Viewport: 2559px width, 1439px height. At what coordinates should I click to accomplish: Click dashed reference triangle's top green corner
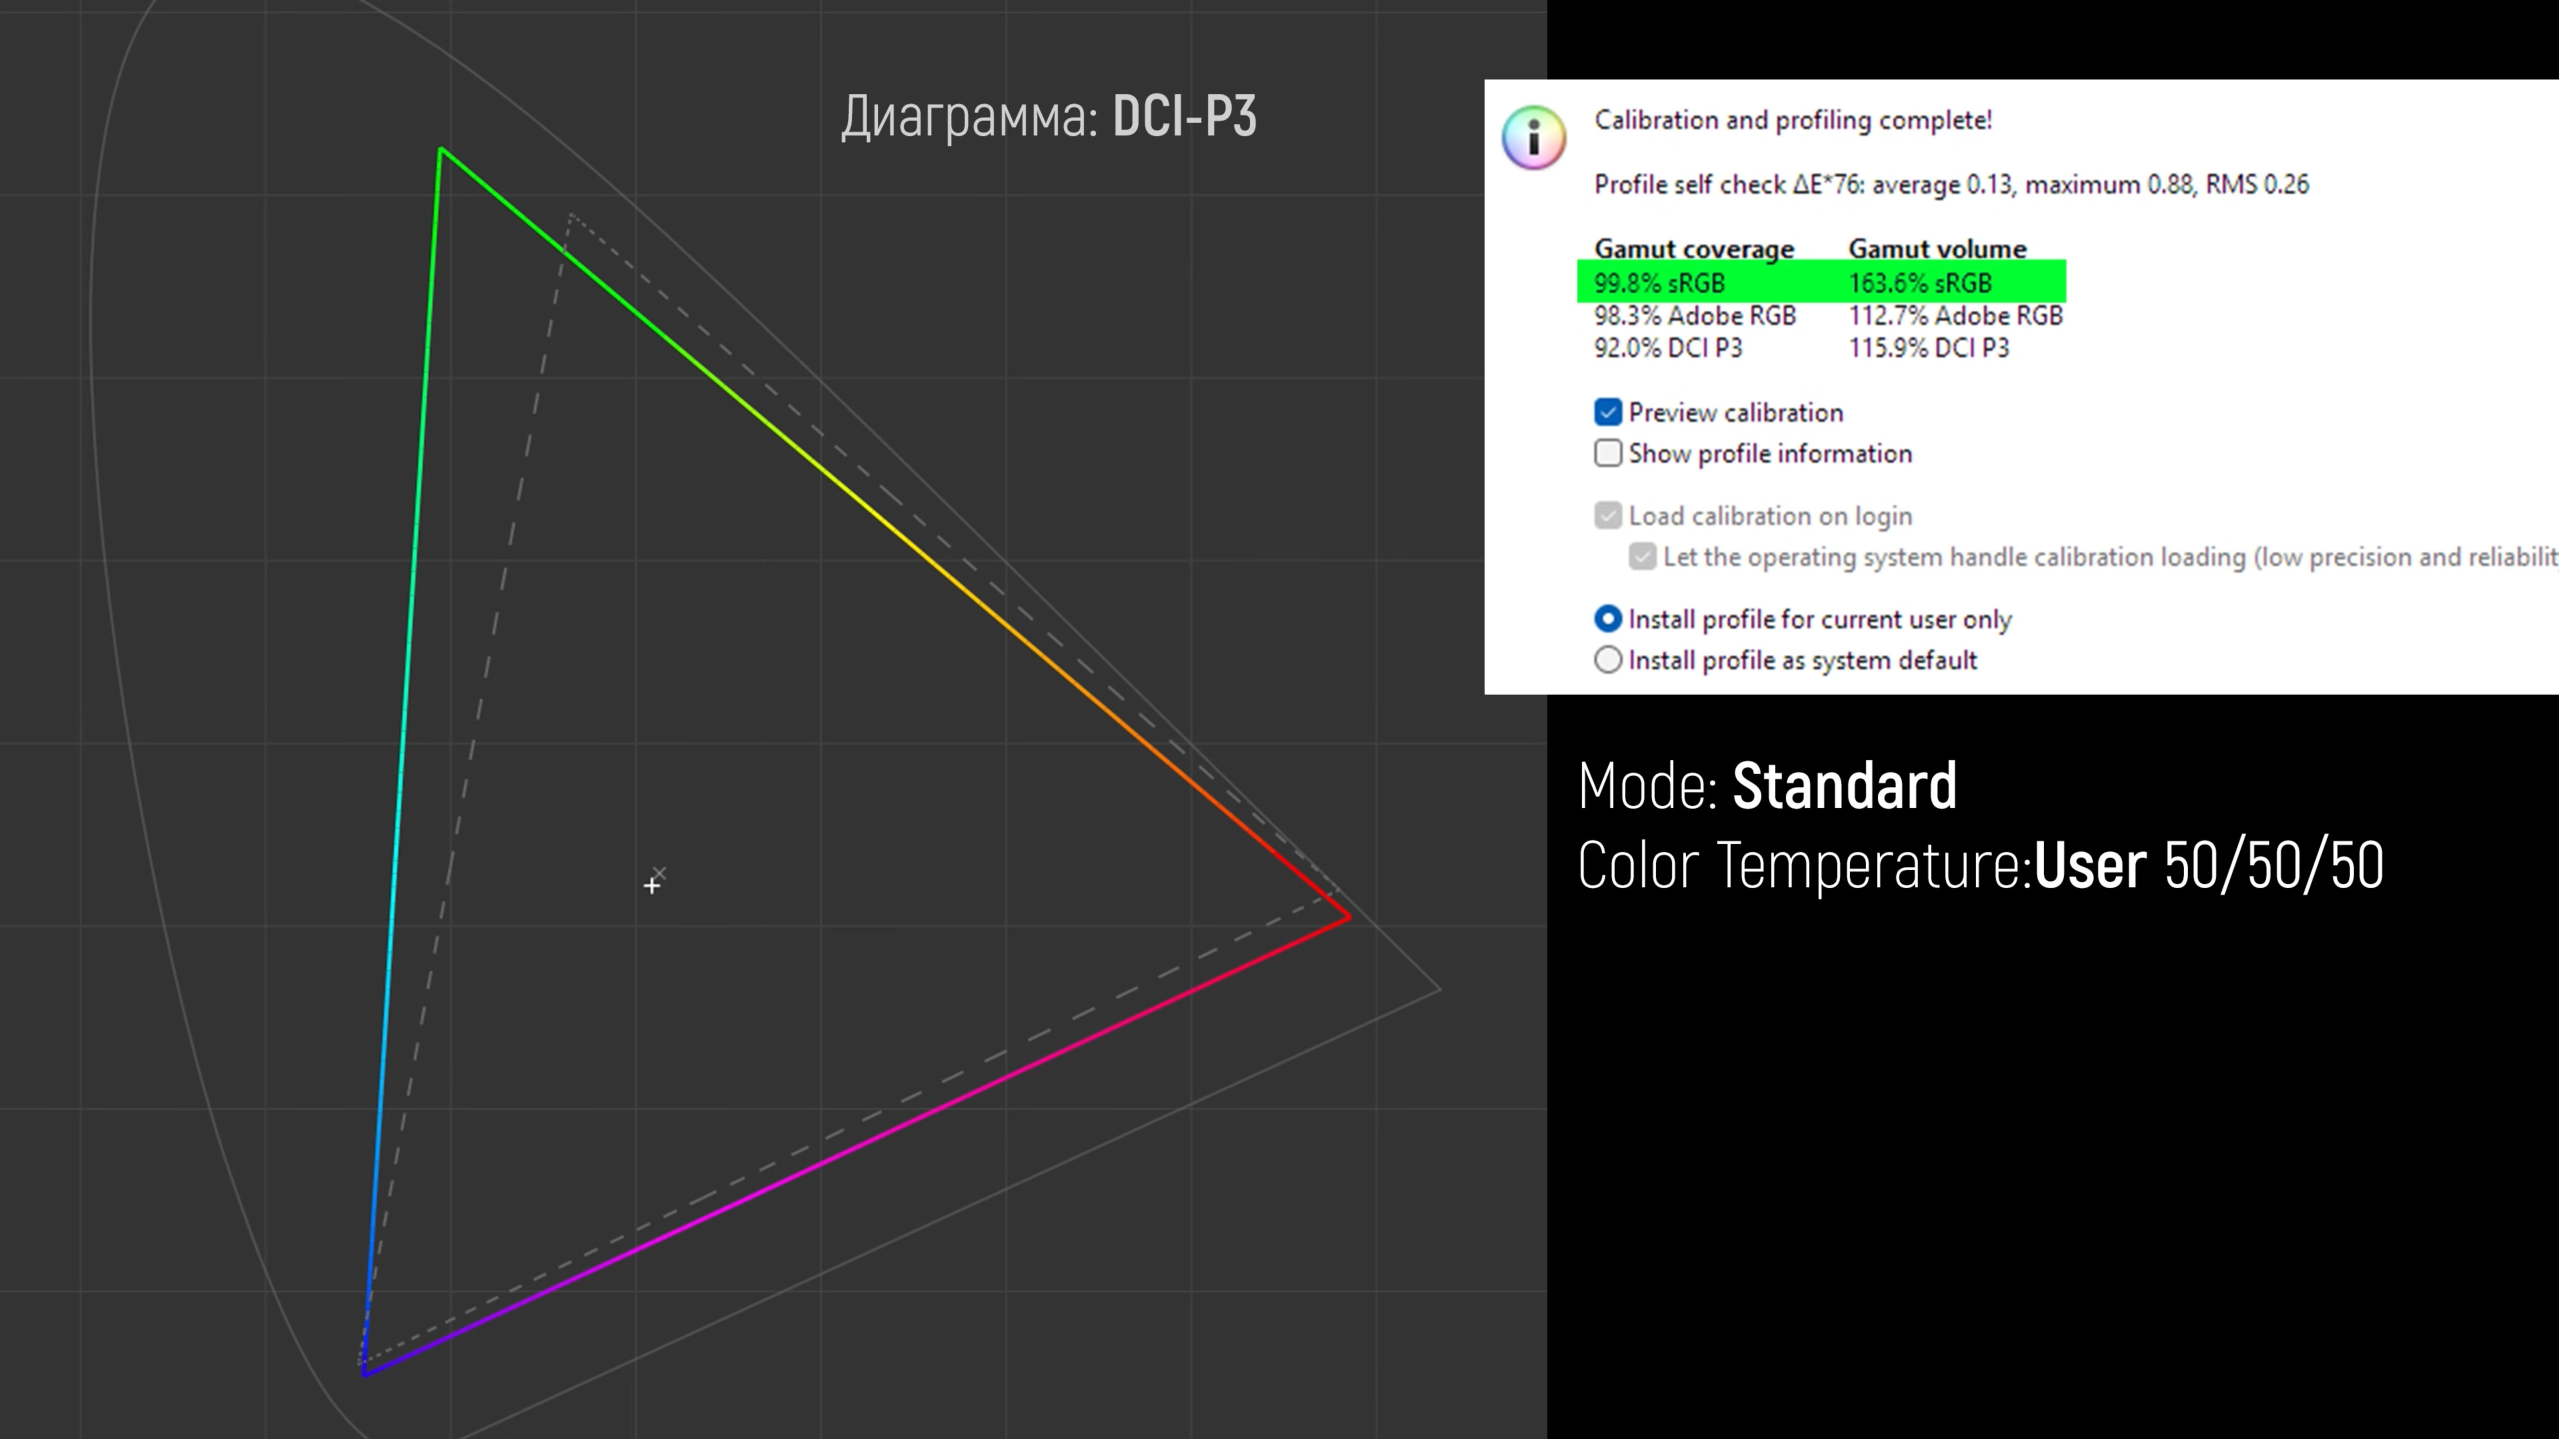tap(570, 214)
